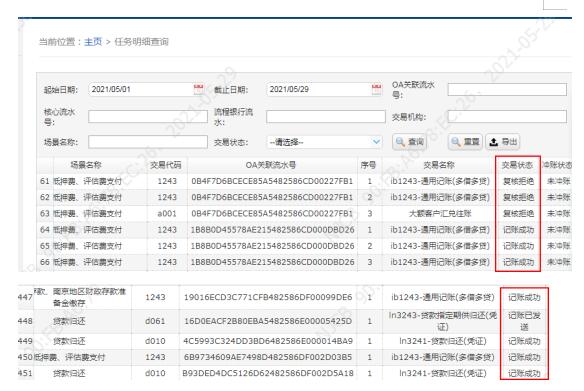Click the 序号 column header
The image size is (584, 391).
click(368, 165)
